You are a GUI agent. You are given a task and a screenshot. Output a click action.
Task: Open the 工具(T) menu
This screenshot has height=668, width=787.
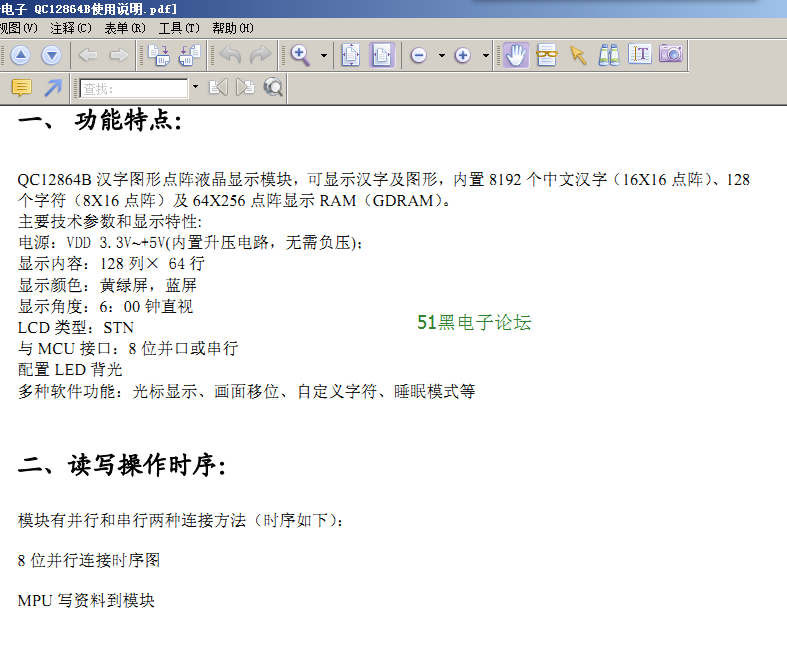click(x=179, y=27)
